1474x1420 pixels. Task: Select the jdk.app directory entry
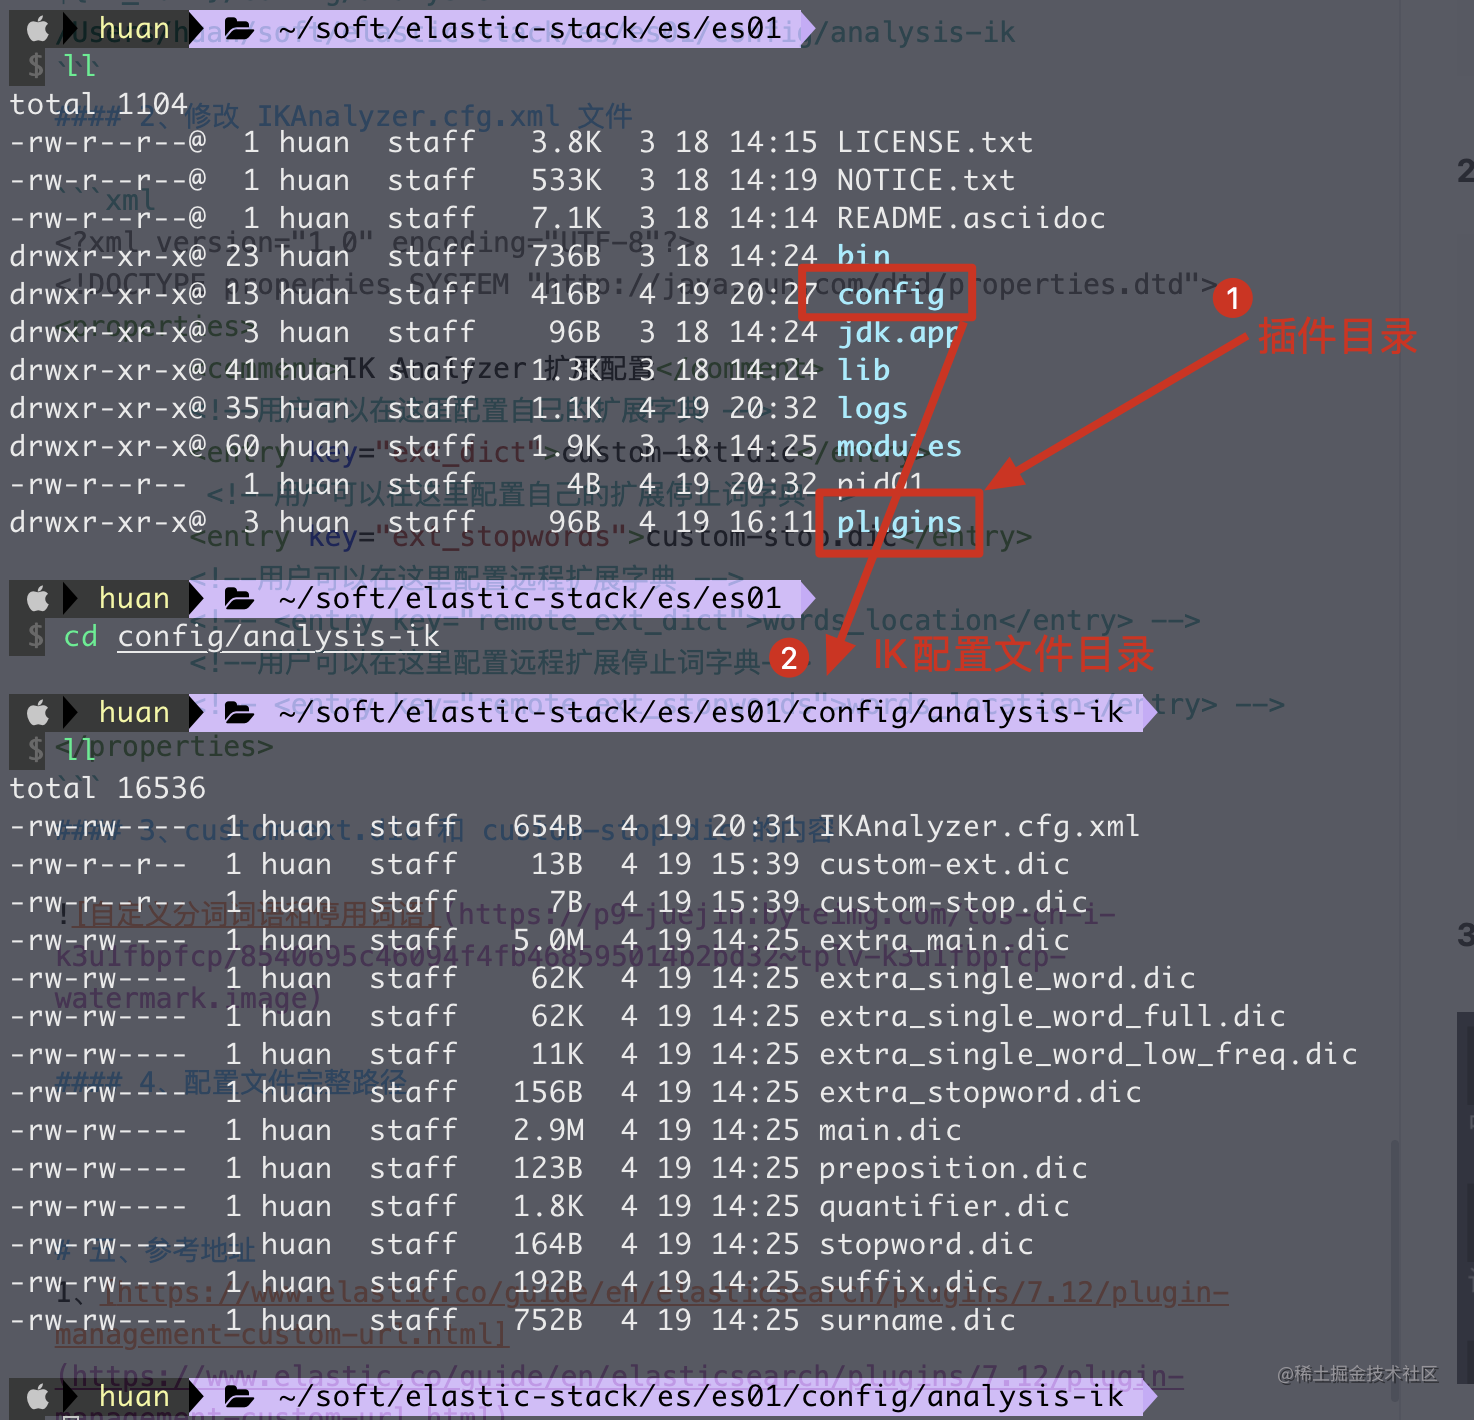coord(898,332)
